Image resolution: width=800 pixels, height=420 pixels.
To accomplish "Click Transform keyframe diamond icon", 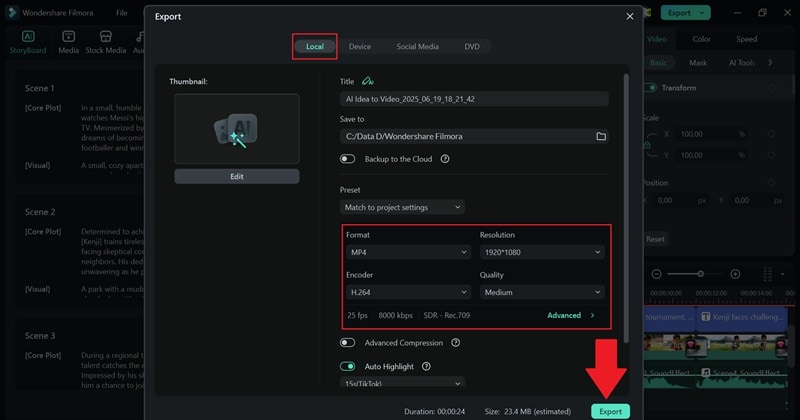I will point(771,88).
